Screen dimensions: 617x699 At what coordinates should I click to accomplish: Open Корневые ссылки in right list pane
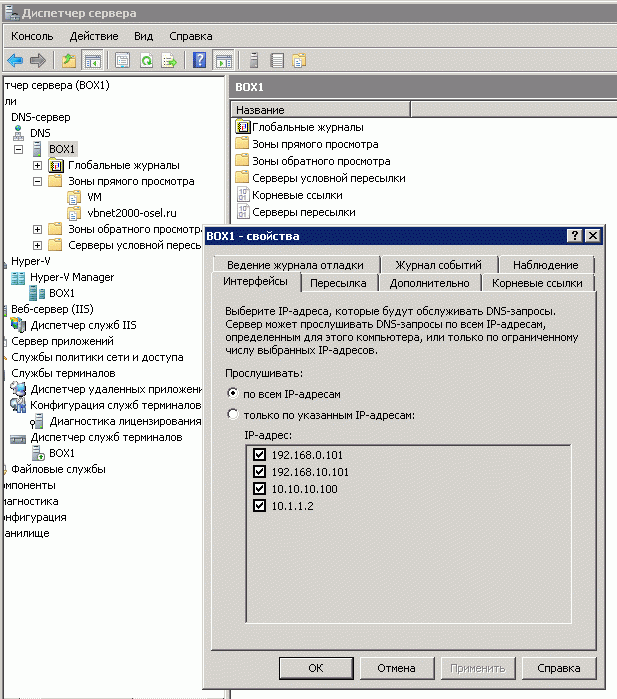297,195
